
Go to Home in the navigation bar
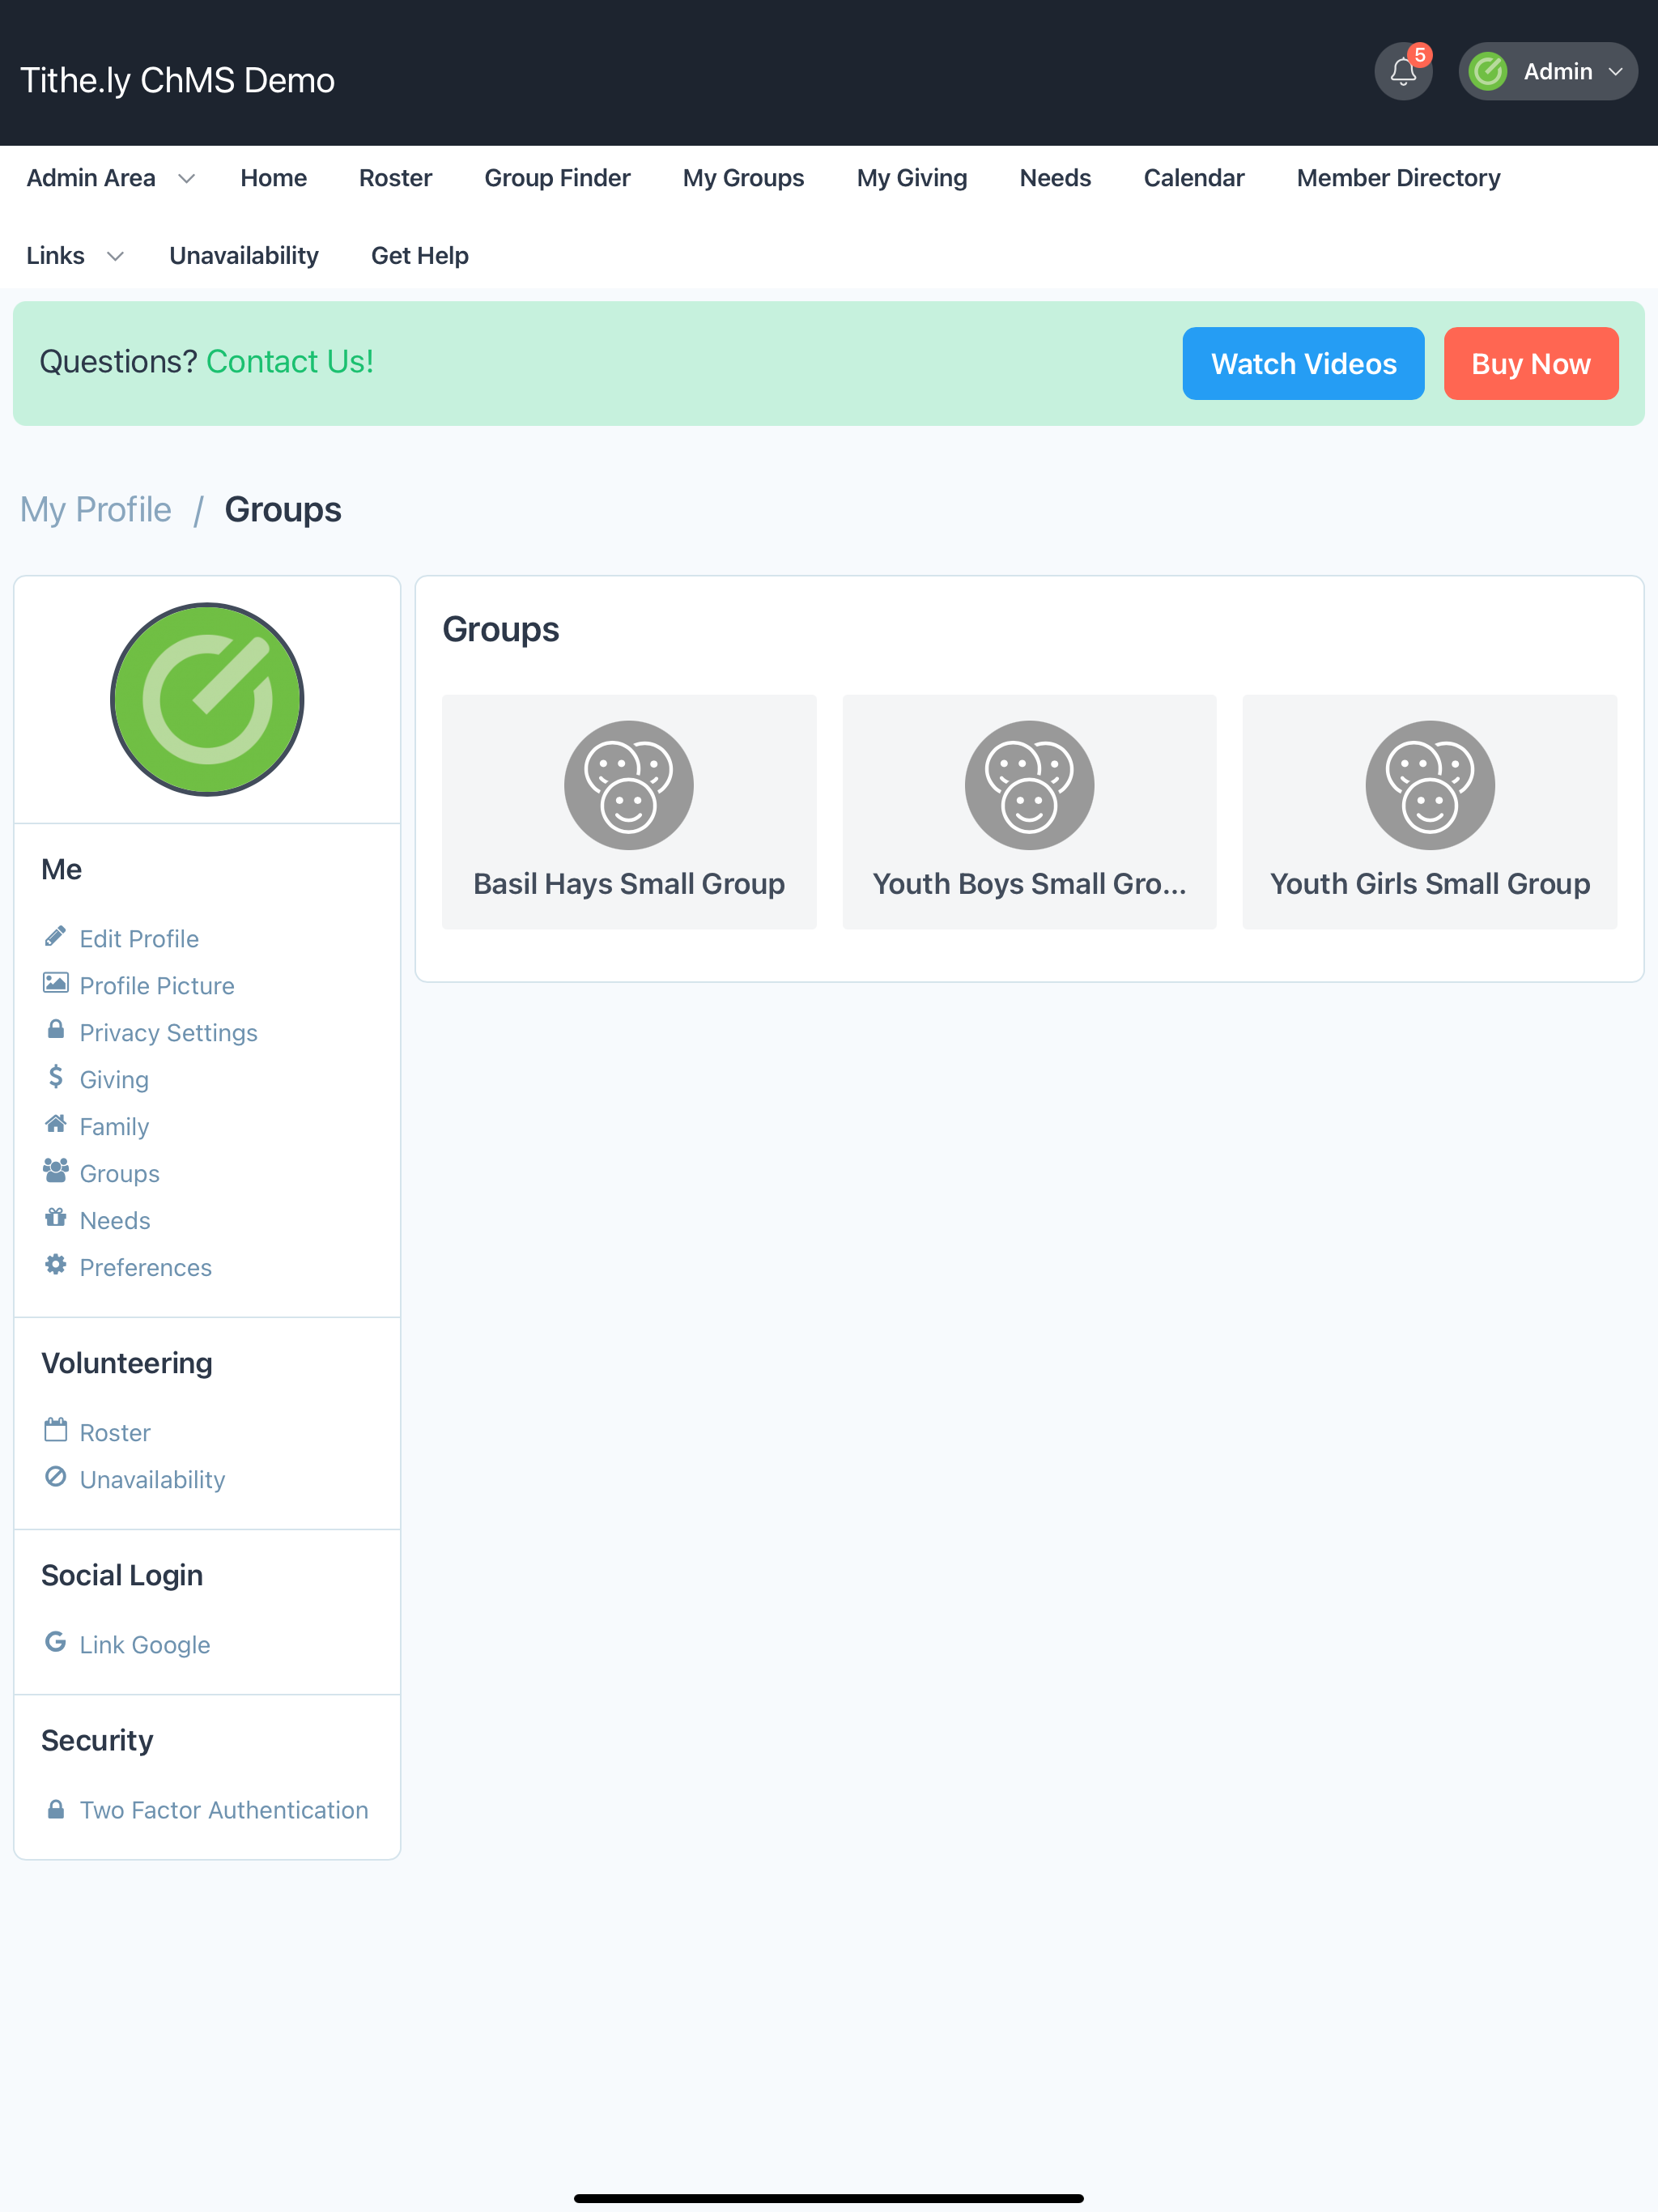point(273,178)
